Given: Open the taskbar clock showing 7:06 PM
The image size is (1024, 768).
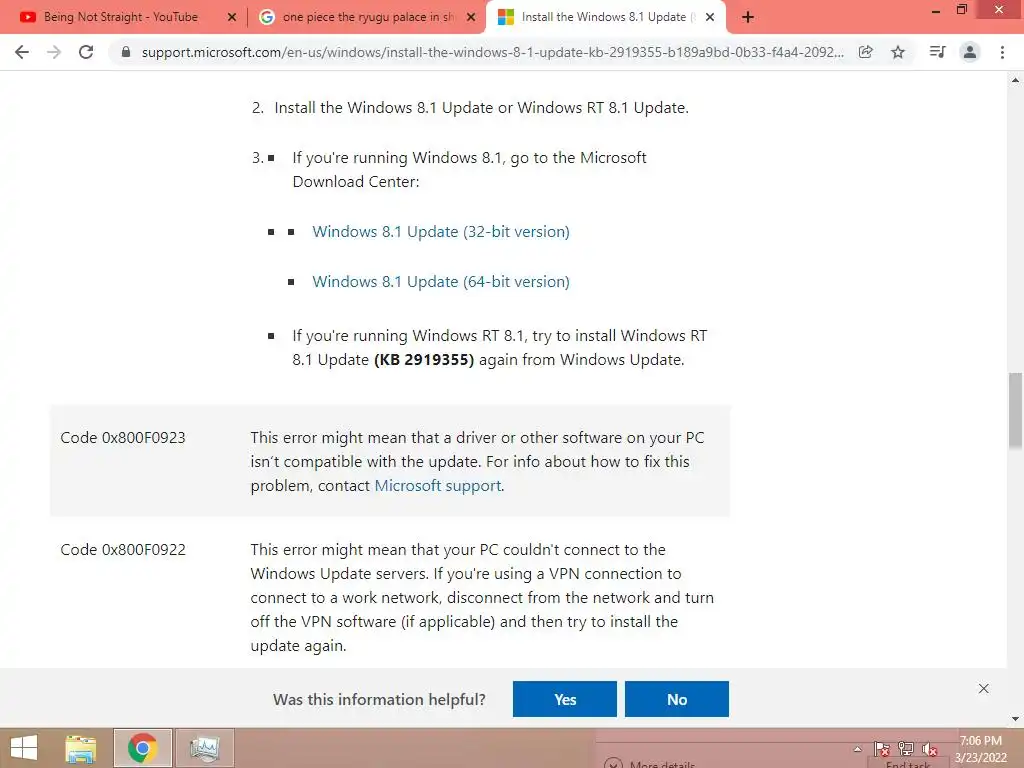Looking at the screenshot, I should pos(981,749).
